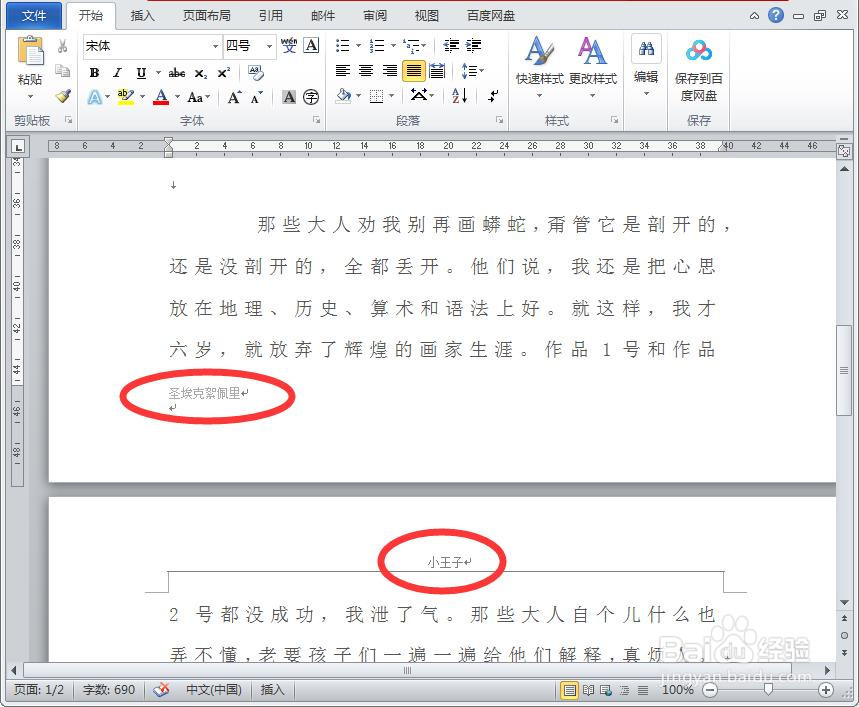Open the Font dialog launcher
Image resolution: width=859 pixels, height=707 pixels.
316,120
